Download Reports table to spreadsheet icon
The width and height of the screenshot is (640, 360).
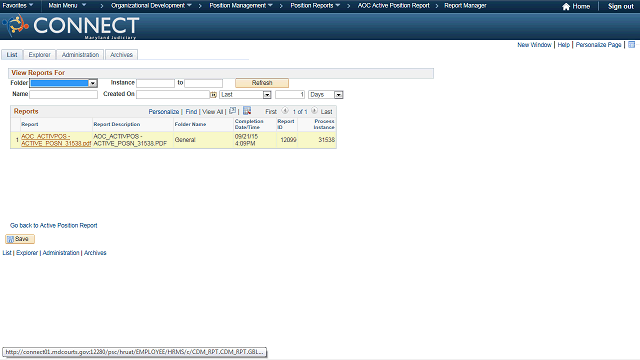tap(247, 111)
